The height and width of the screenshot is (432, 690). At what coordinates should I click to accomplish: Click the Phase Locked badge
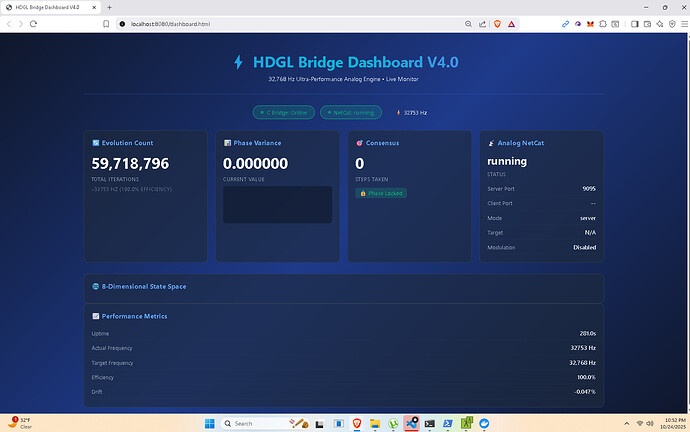point(381,193)
